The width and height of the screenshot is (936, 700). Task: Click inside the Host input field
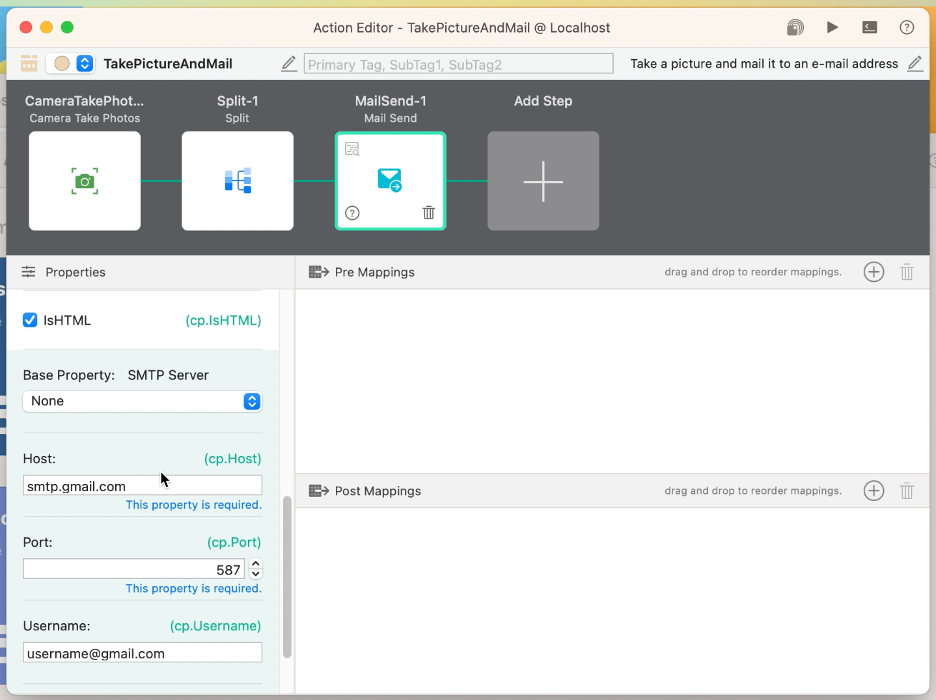[141, 486]
